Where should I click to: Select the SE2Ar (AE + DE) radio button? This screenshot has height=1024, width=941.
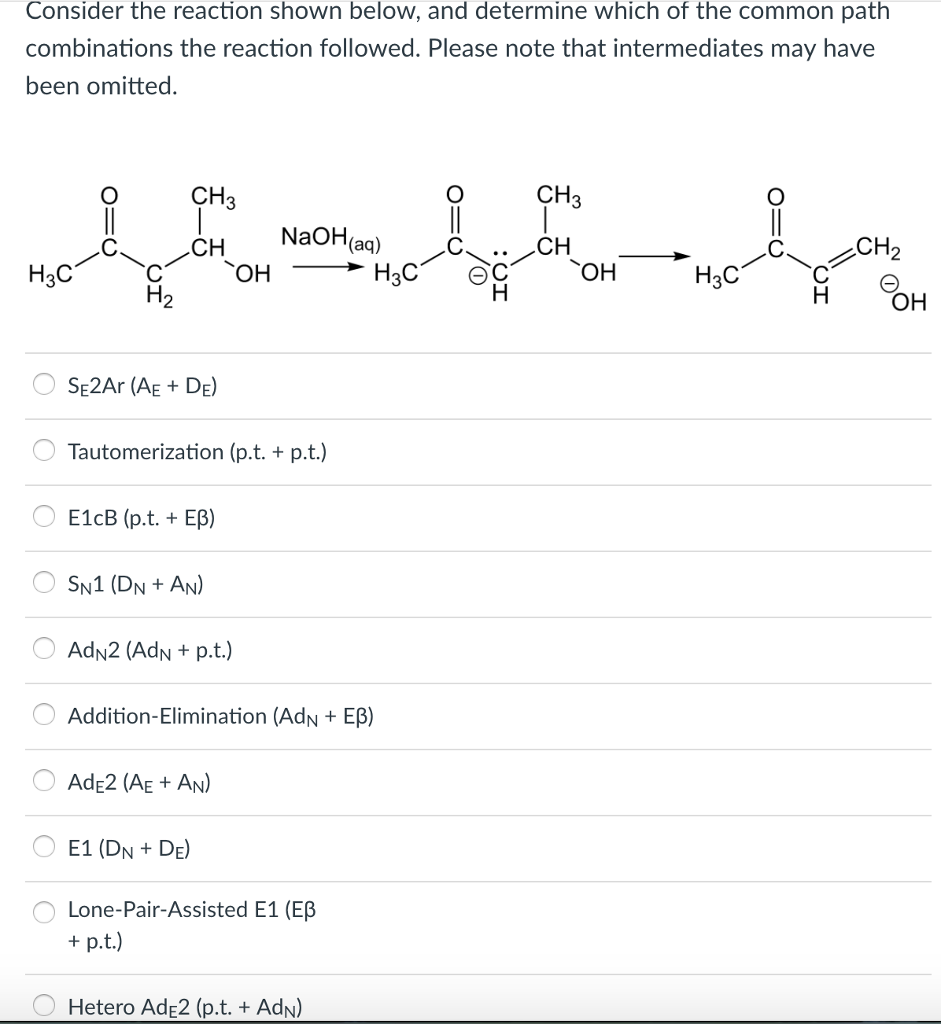[44, 383]
